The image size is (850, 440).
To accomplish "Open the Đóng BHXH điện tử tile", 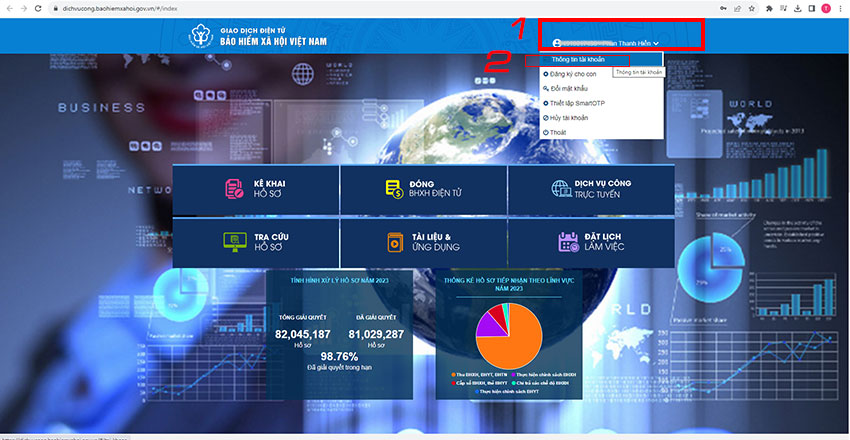I will click(x=423, y=190).
